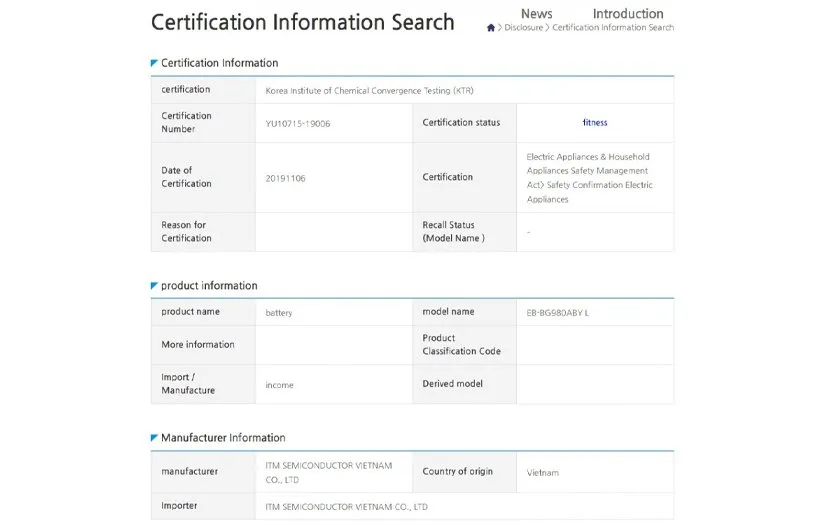Viewport: 822px width, 522px height.
Task: Click the fitness certification status link
Action: point(595,123)
